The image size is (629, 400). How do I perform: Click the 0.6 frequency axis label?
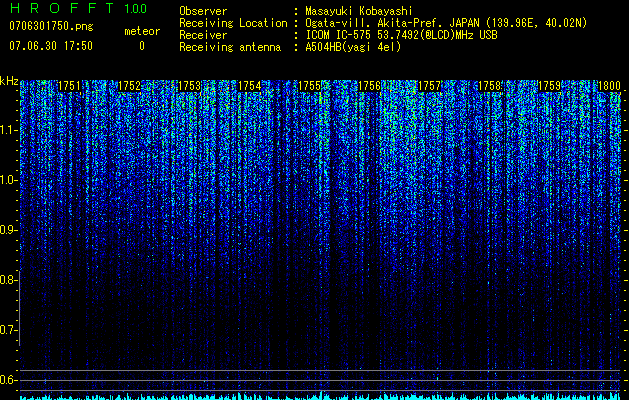(8, 380)
